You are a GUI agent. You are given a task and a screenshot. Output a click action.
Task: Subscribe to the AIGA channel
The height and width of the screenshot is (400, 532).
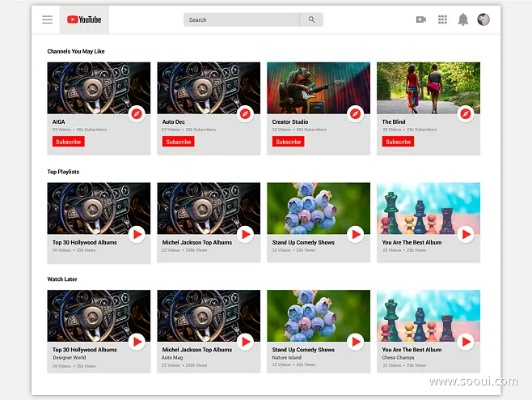click(x=69, y=141)
